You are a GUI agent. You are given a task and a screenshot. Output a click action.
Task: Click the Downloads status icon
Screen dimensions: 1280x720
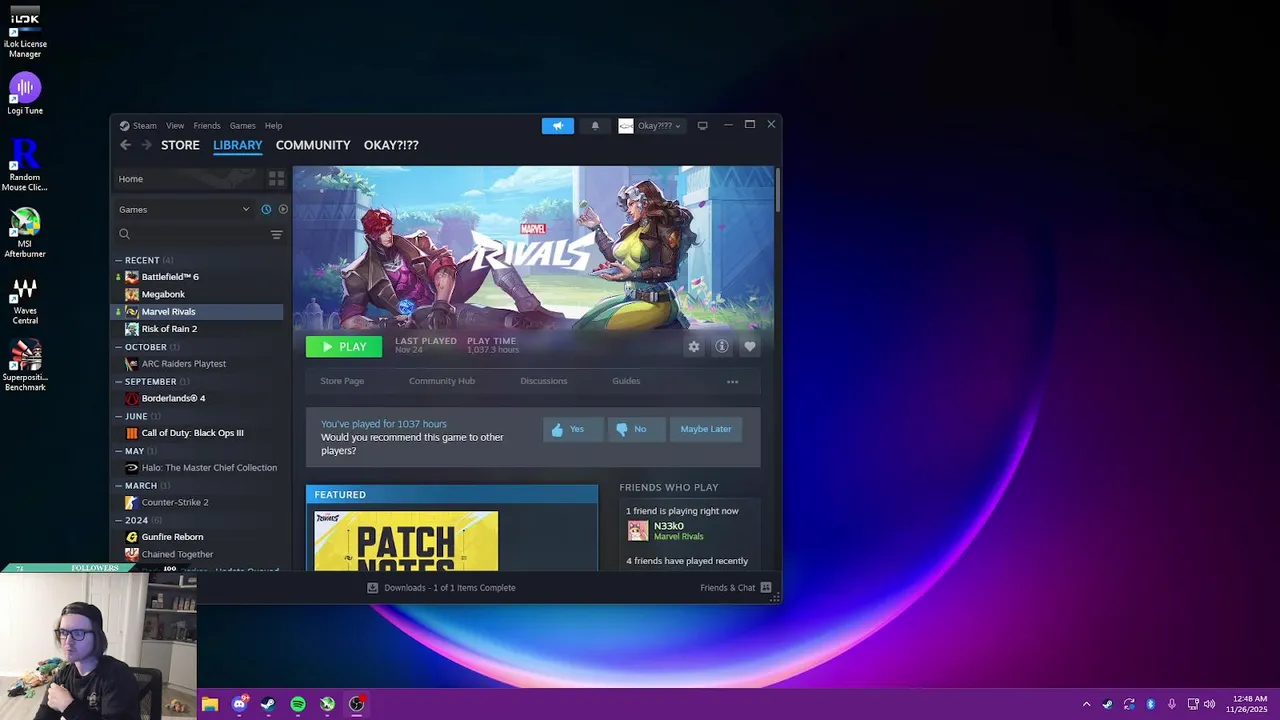pyautogui.click(x=373, y=588)
